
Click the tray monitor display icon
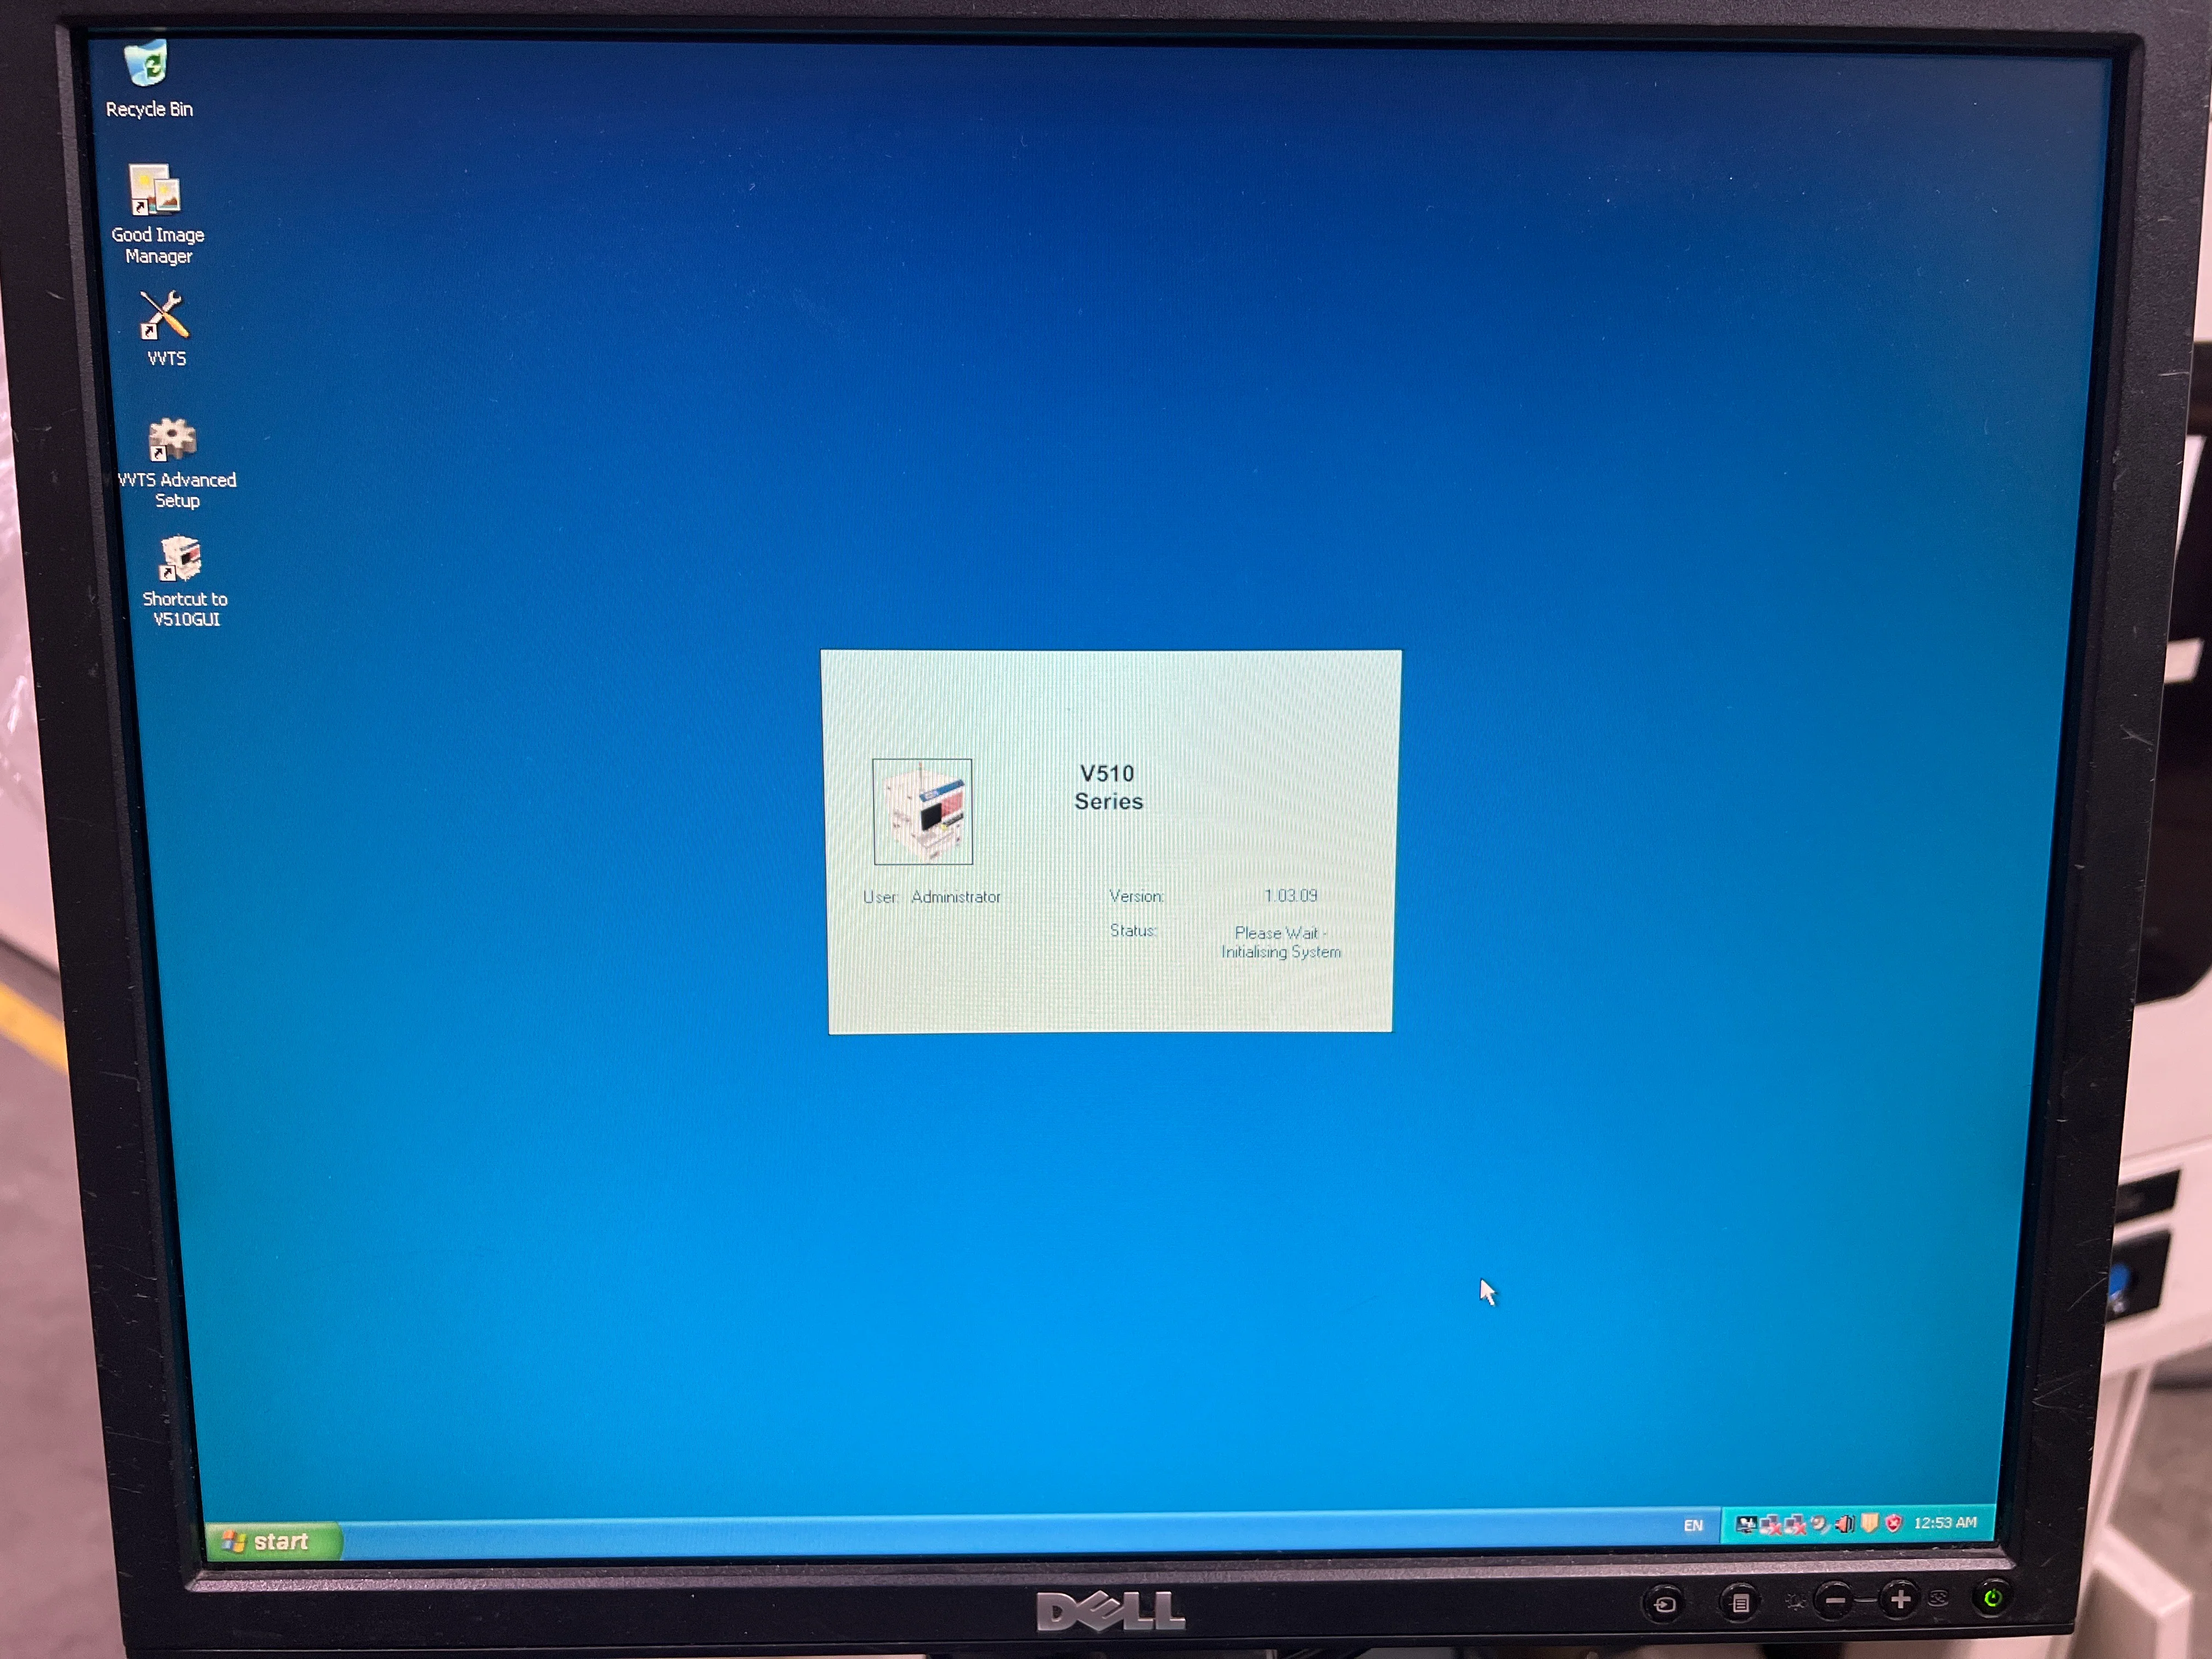[x=1746, y=1523]
